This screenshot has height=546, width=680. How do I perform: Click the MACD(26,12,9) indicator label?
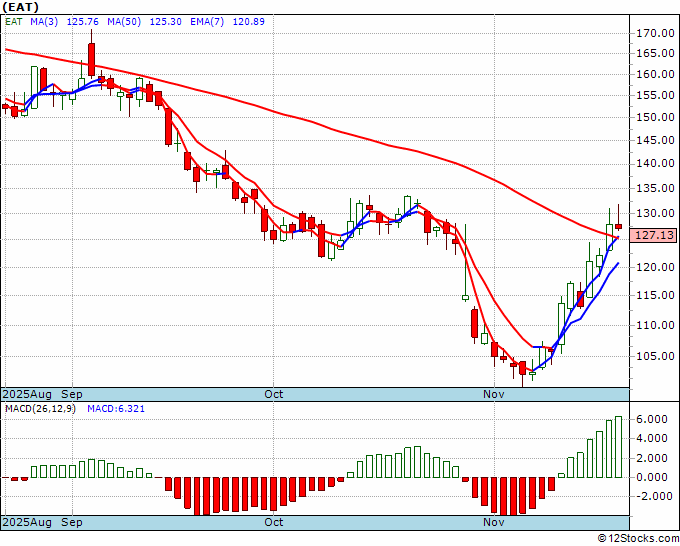tap(40, 409)
